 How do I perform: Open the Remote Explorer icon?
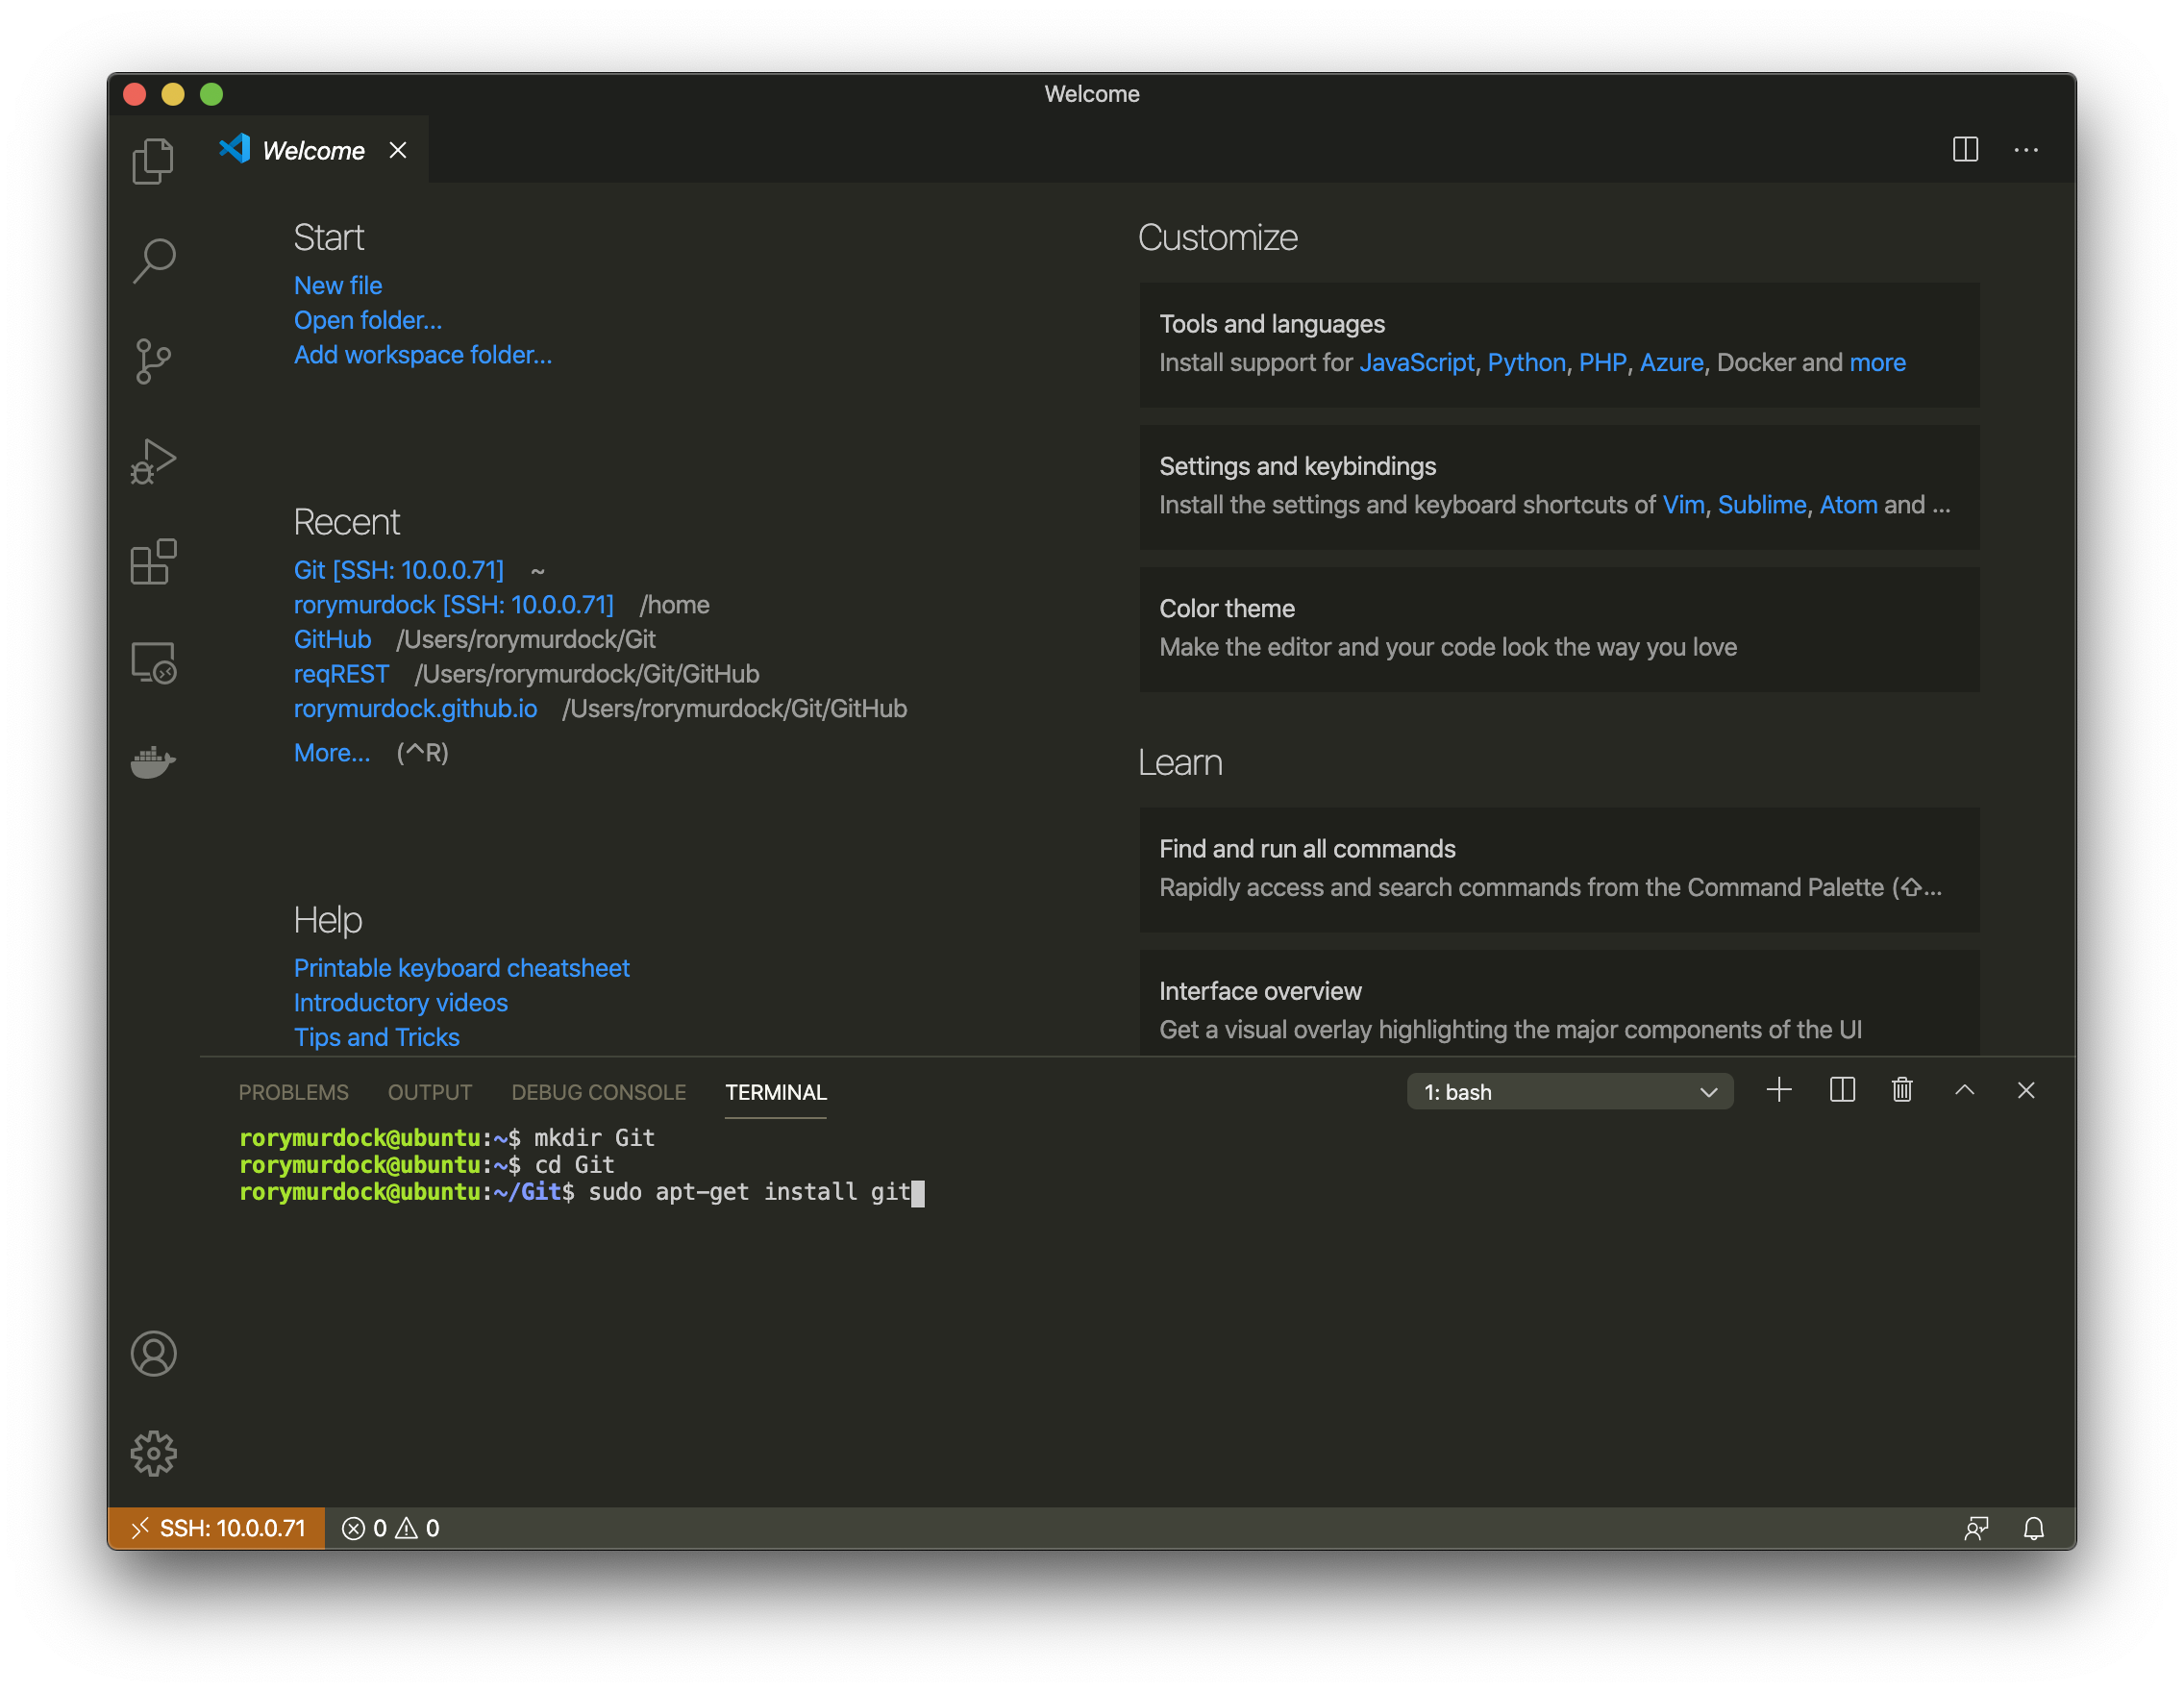153,662
